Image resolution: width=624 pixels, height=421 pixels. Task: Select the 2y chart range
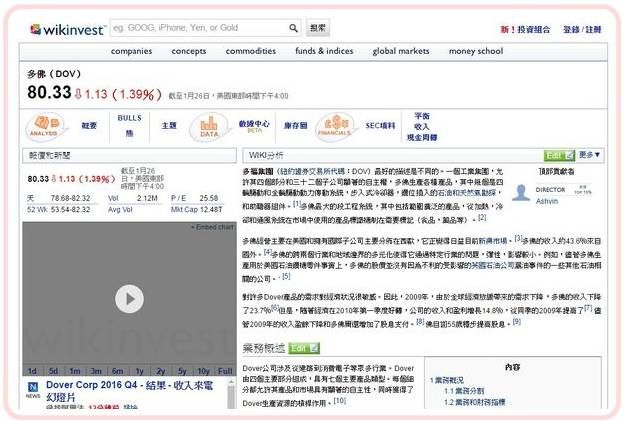[x=161, y=371]
